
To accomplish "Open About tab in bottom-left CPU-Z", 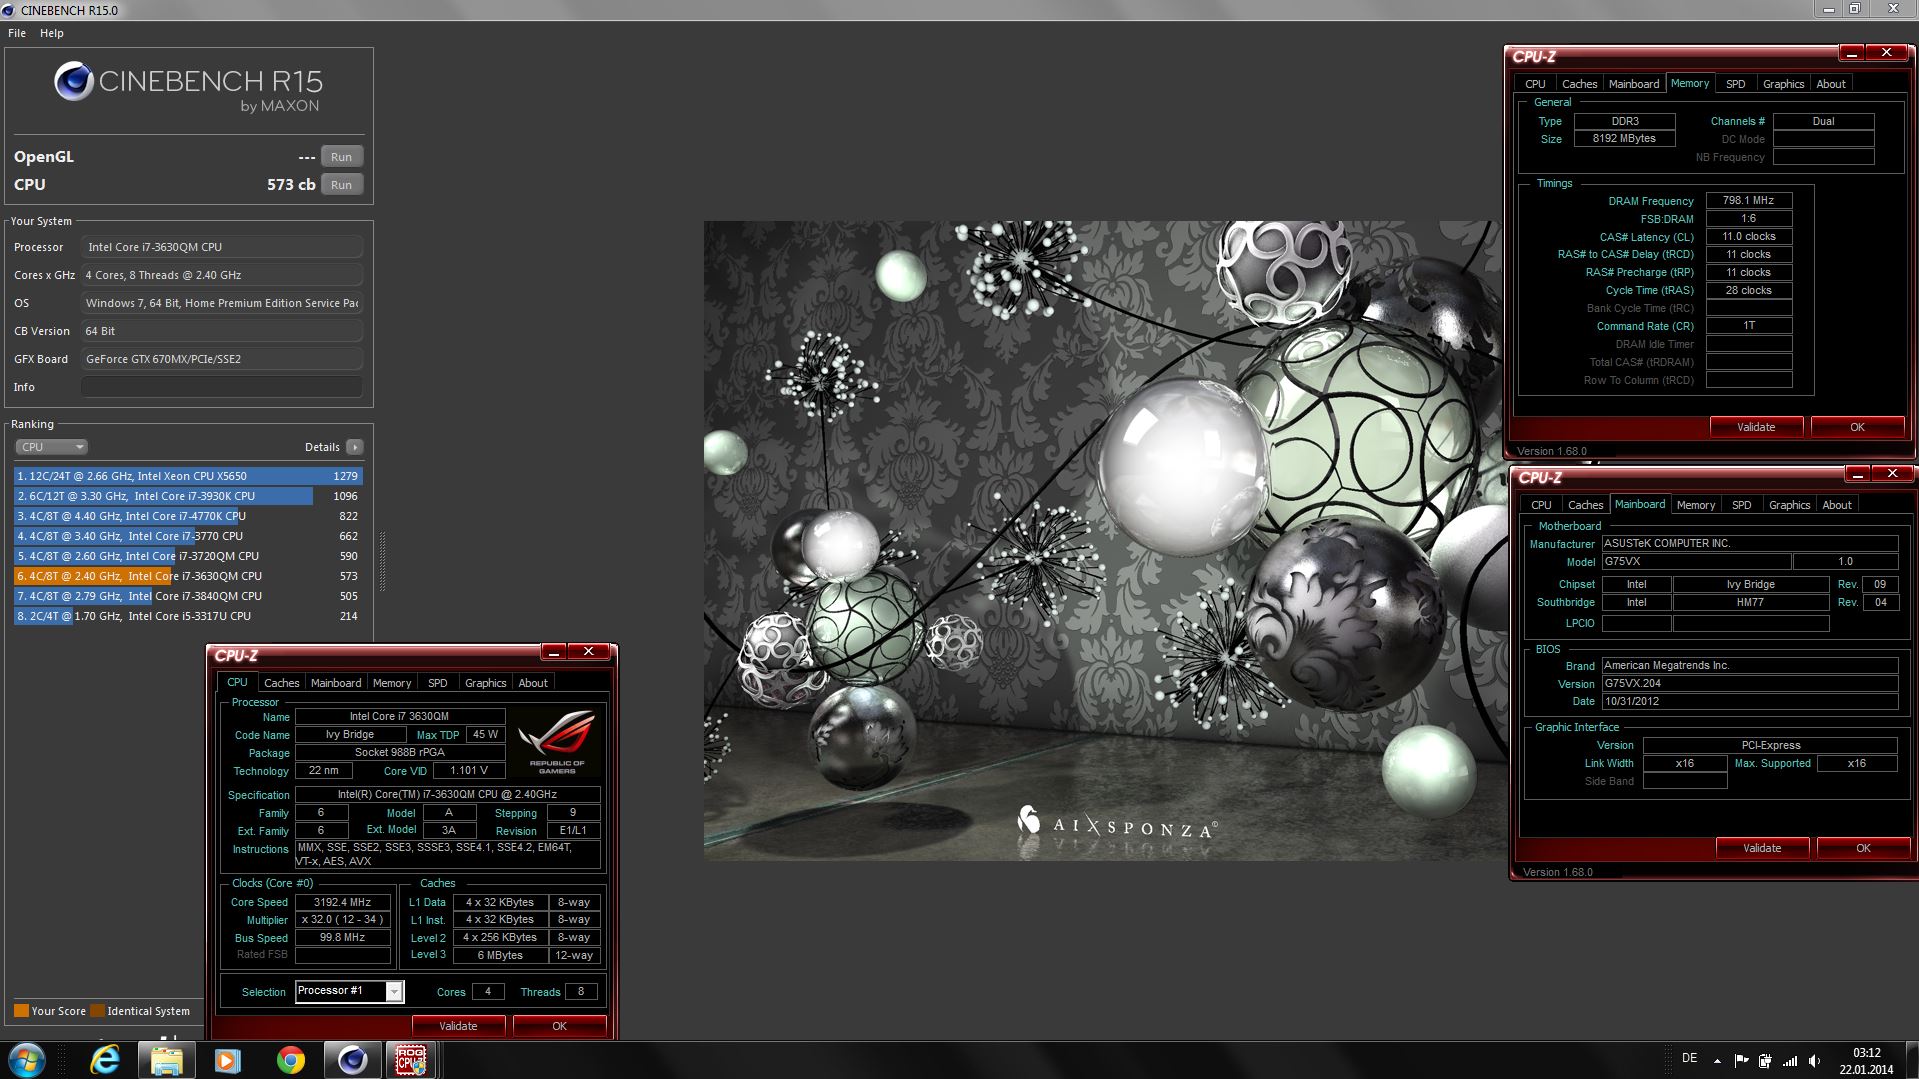I will point(533,683).
